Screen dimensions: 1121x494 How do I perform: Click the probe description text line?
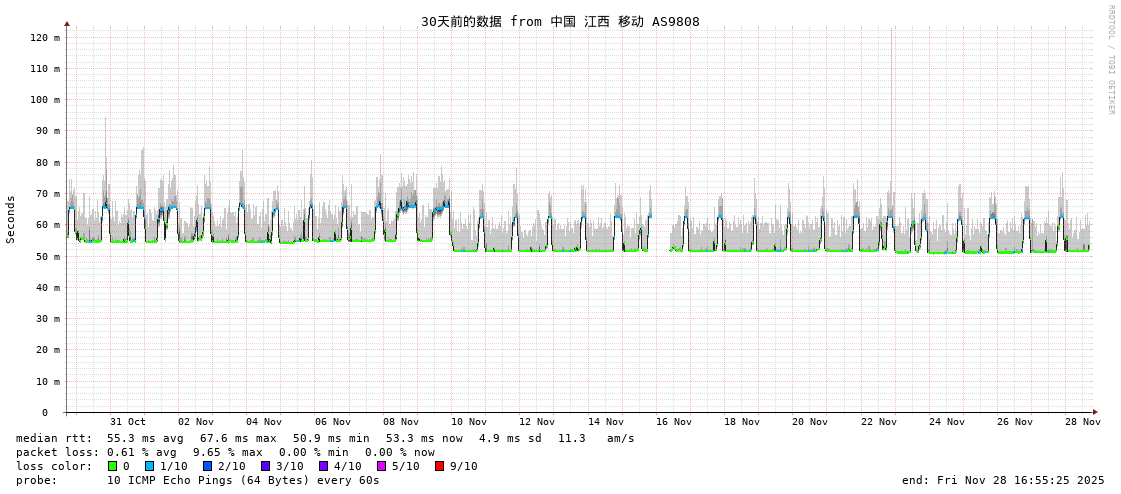(198, 480)
